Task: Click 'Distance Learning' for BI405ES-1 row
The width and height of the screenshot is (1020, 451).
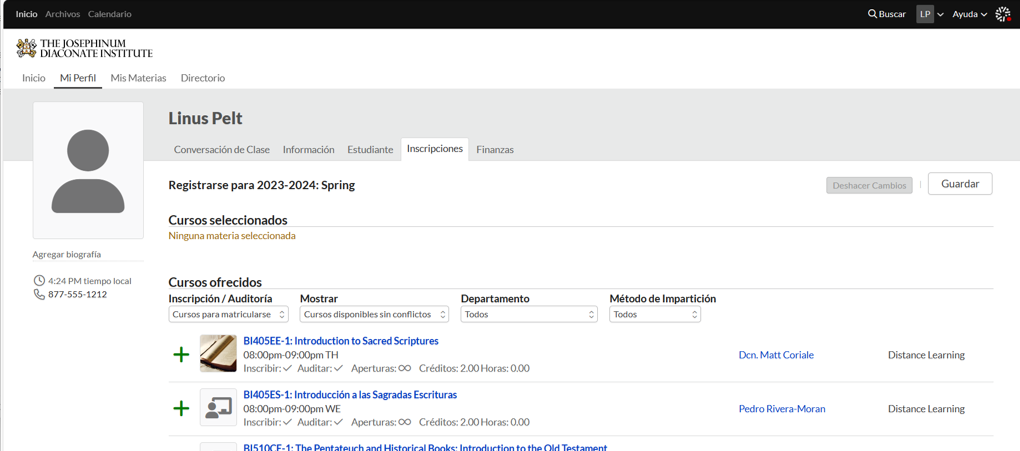Action: (926, 409)
